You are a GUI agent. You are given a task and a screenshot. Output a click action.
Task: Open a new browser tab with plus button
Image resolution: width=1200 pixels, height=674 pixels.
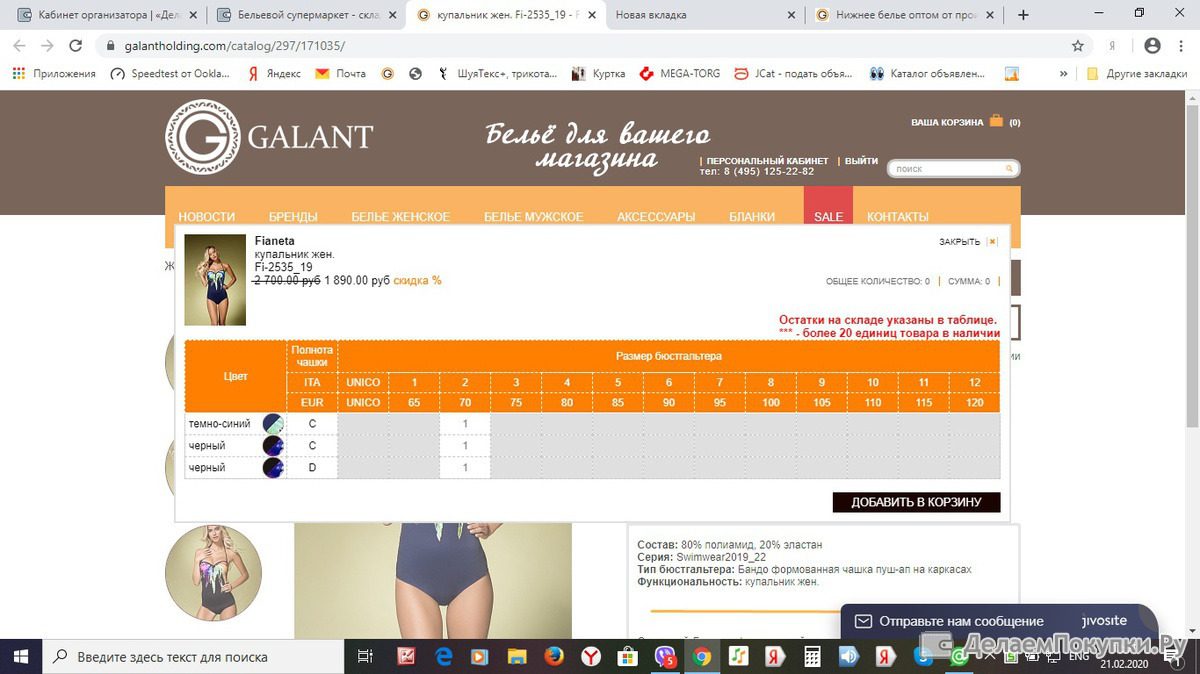pos(1023,15)
